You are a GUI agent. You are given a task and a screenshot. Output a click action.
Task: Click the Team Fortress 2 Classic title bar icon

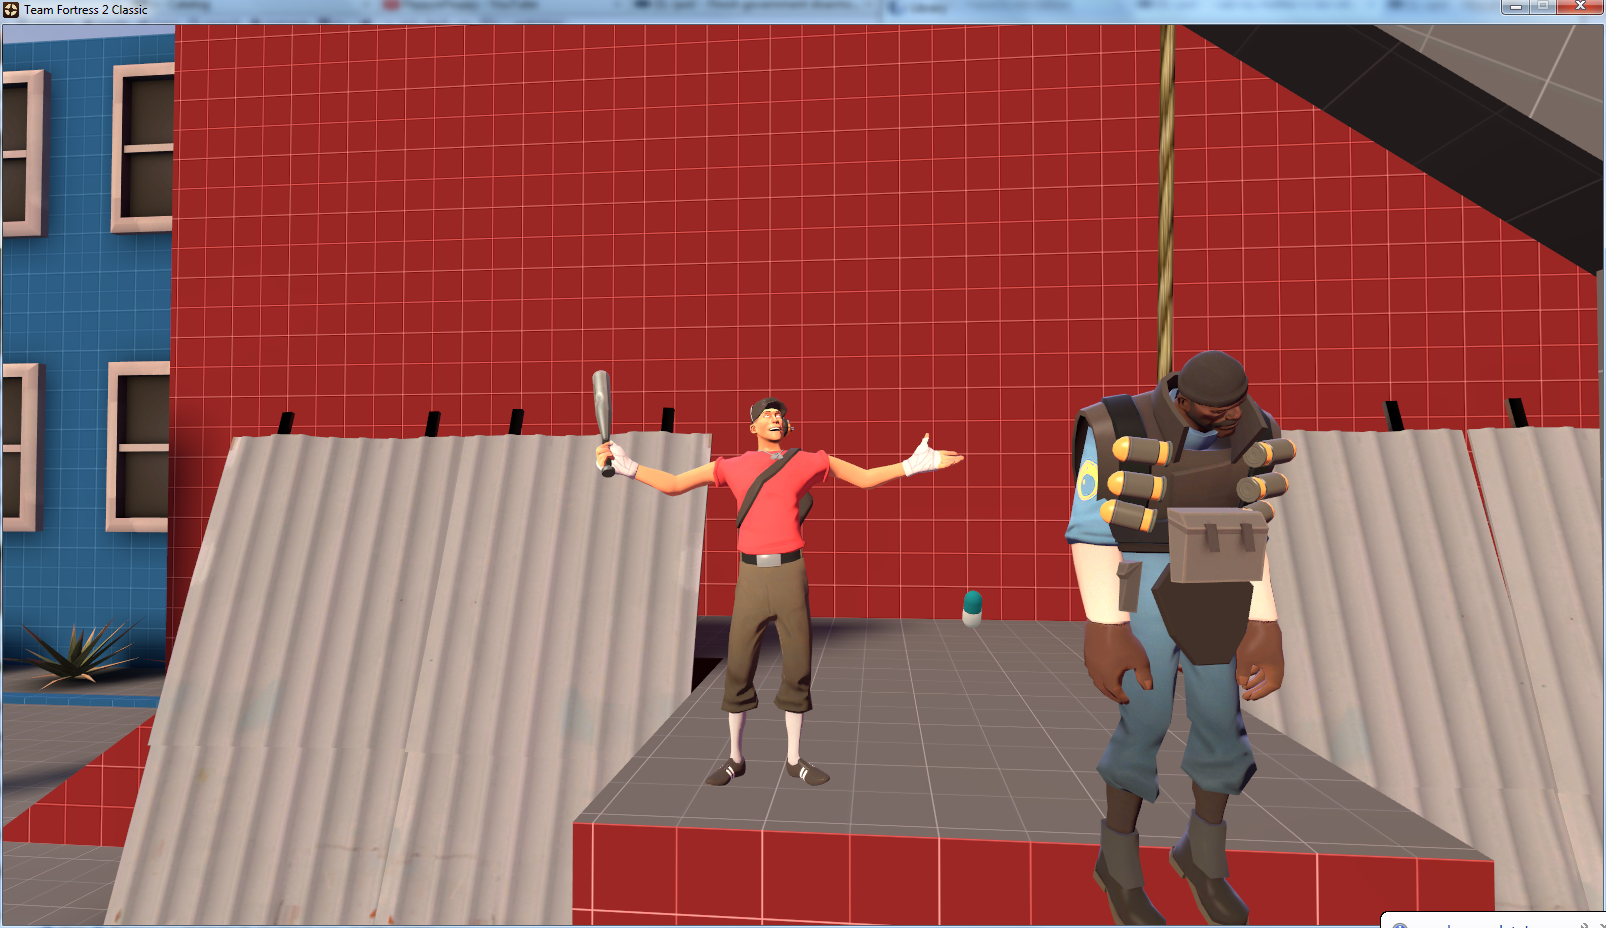(11, 9)
